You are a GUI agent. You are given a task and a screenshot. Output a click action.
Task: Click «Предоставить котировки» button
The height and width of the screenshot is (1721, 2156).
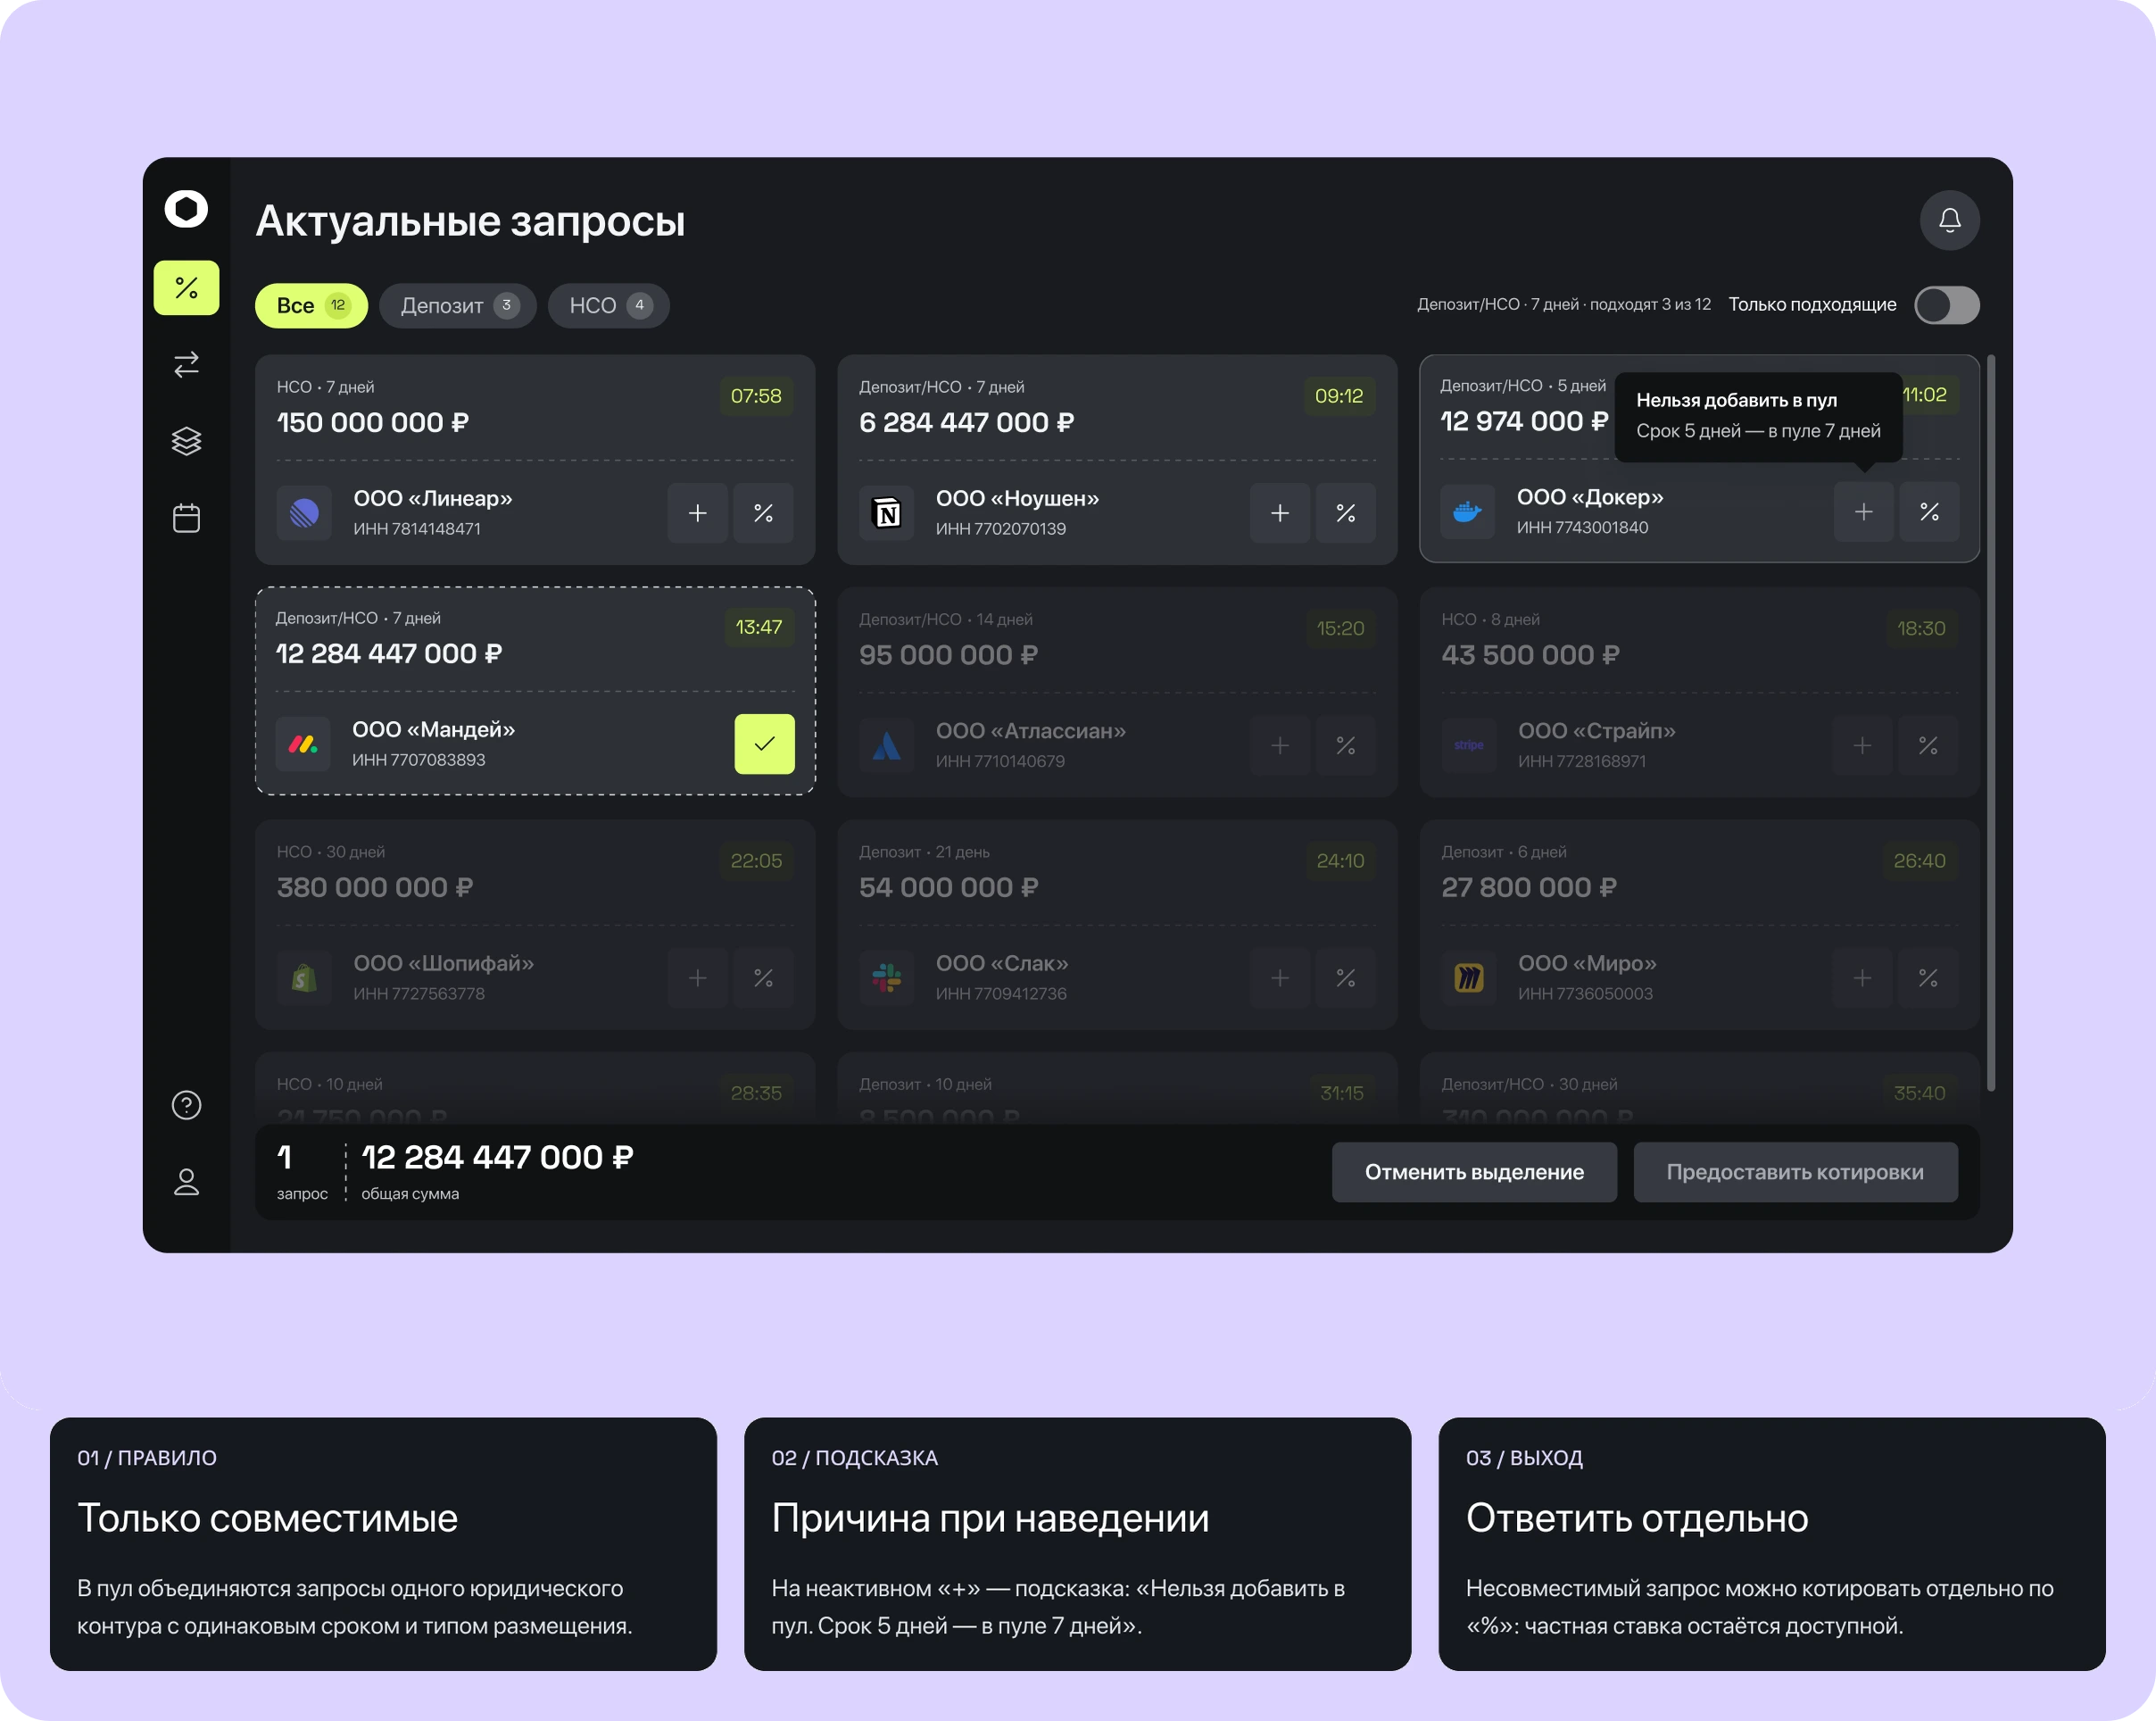1795,1172
